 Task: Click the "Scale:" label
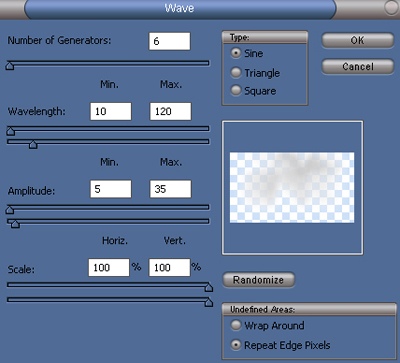(21, 269)
